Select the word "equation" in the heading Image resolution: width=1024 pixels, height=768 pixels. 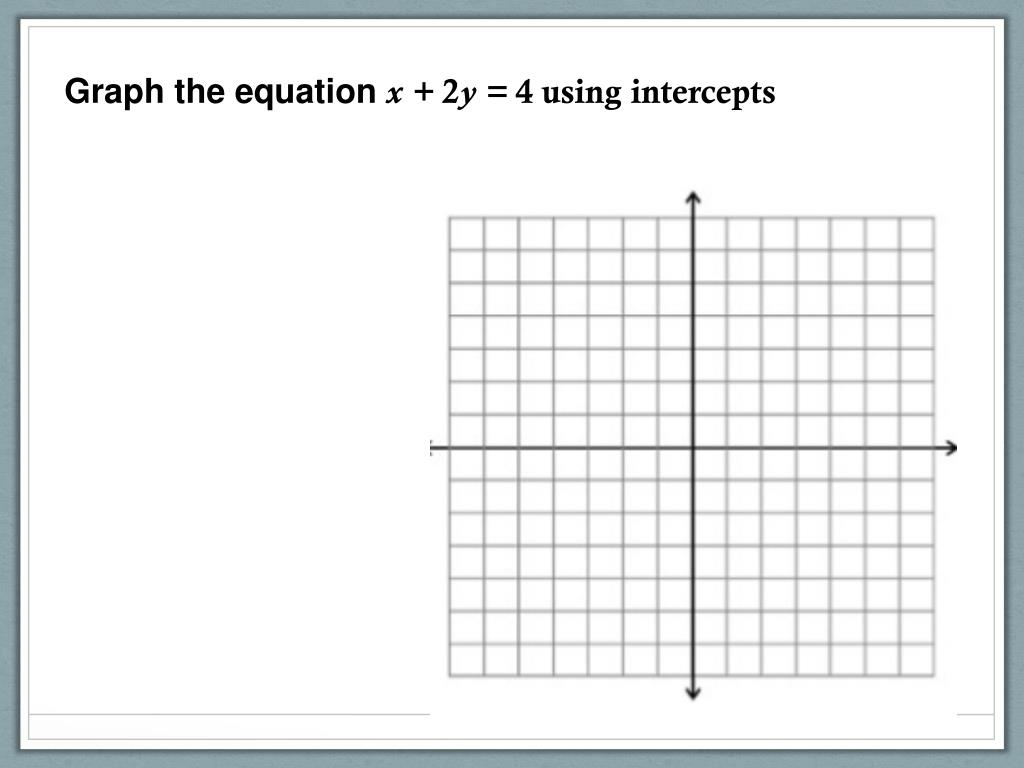(x=305, y=93)
